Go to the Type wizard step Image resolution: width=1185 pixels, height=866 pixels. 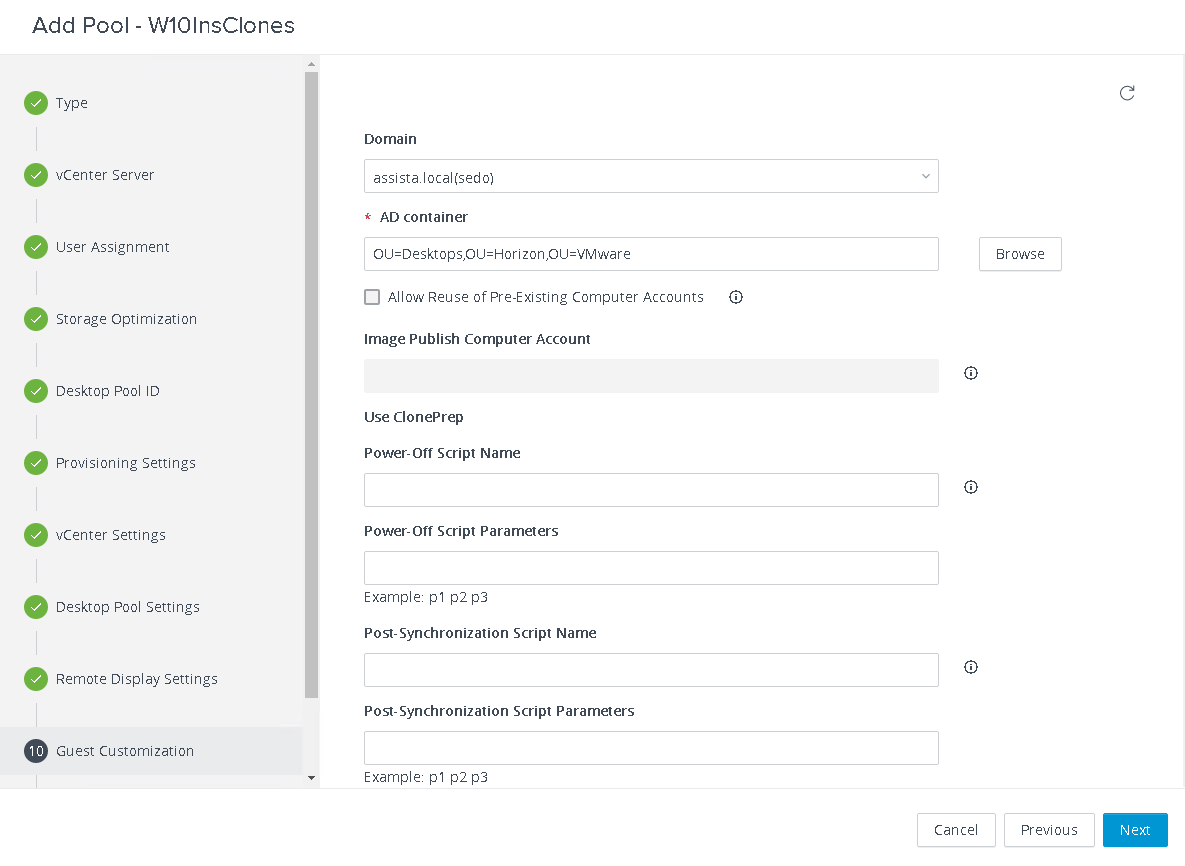point(72,103)
